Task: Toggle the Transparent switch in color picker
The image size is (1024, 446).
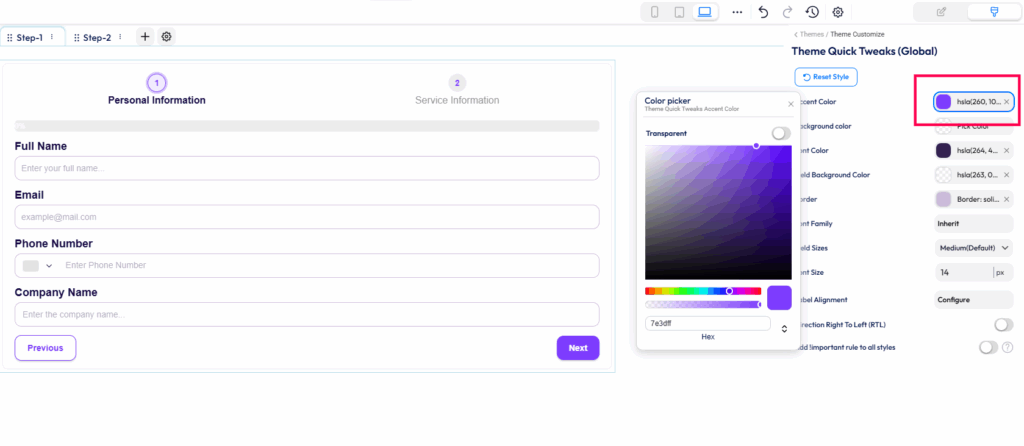Action: (x=780, y=133)
